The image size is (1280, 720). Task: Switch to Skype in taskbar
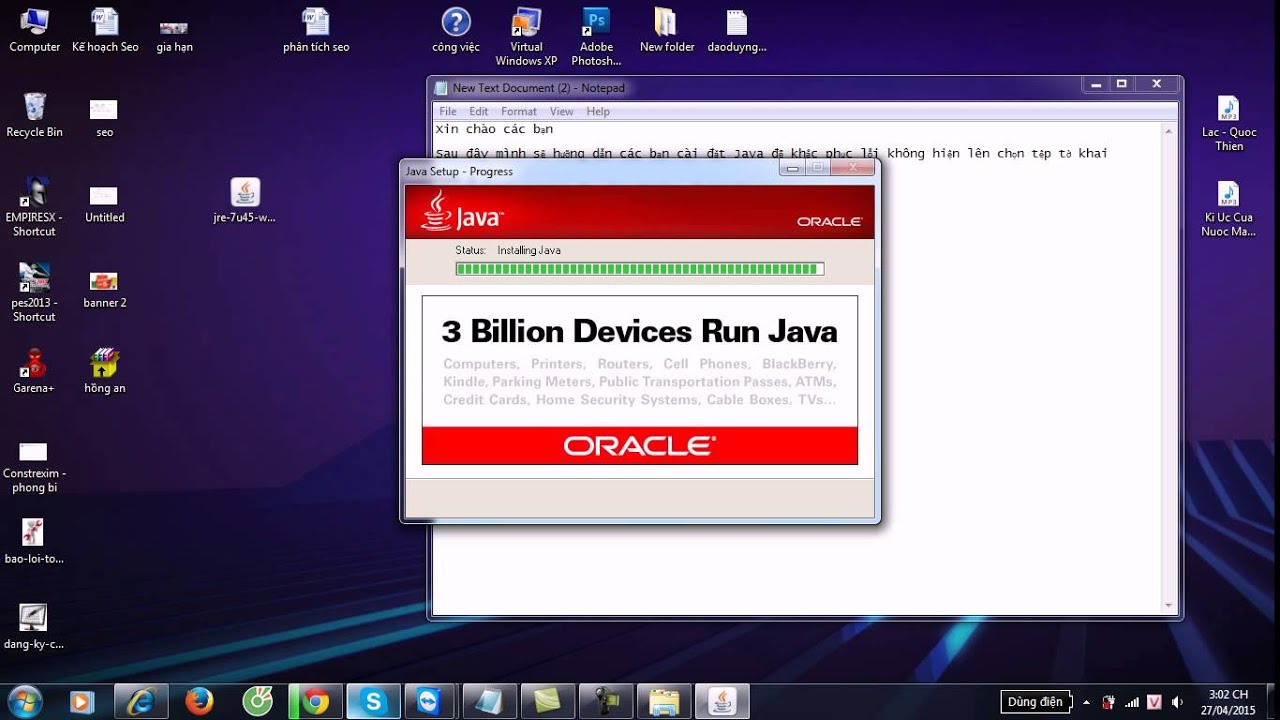(x=375, y=702)
